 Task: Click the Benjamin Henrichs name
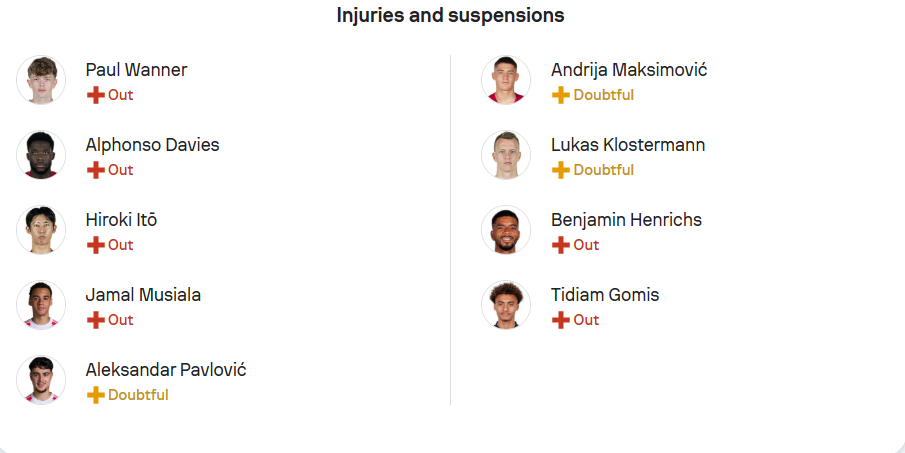tap(626, 220)
